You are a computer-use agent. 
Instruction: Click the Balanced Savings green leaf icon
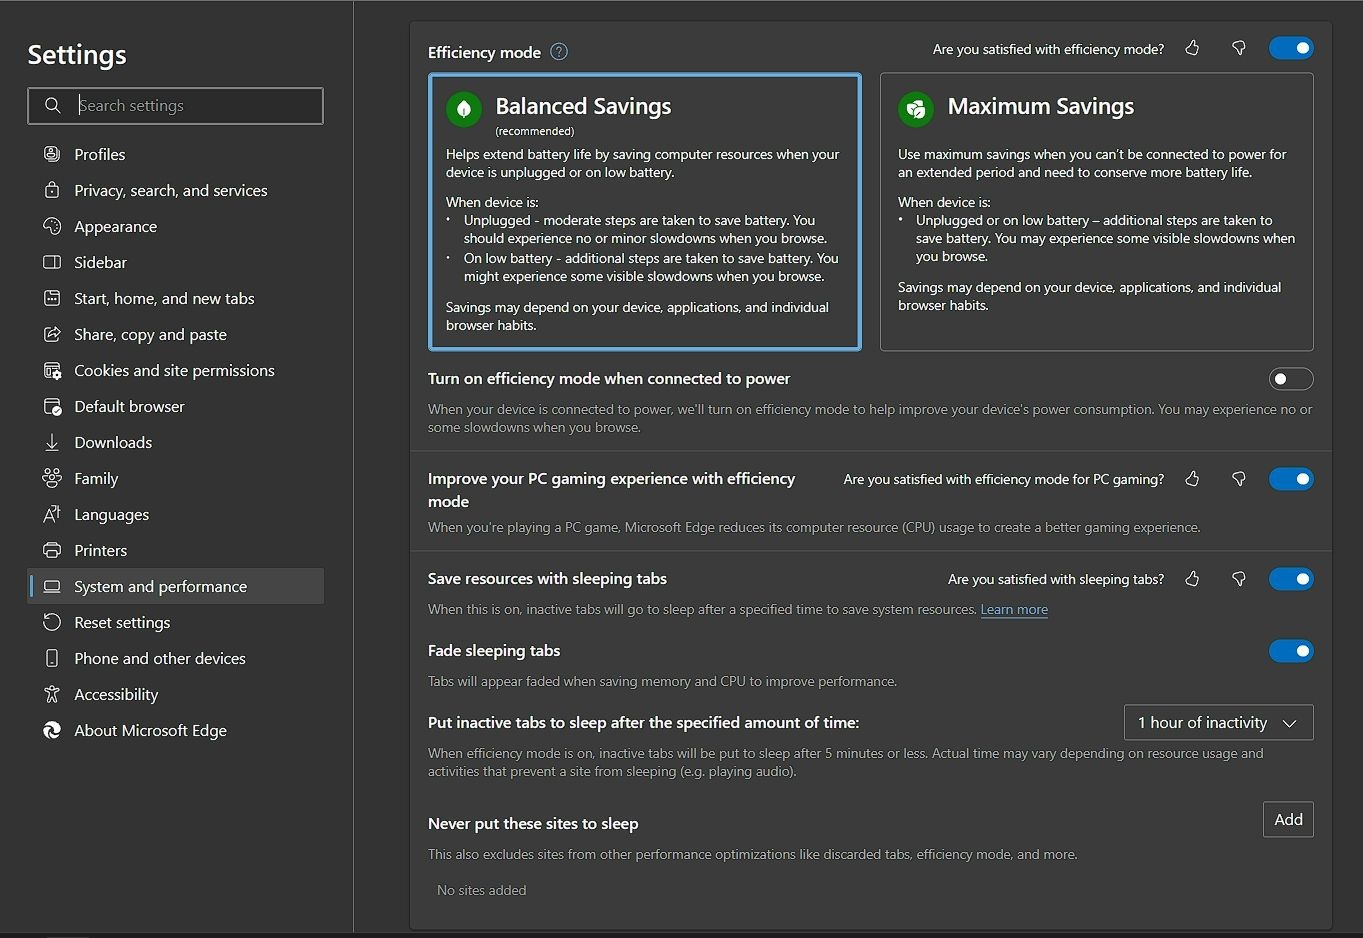click(x=464, y=109)
